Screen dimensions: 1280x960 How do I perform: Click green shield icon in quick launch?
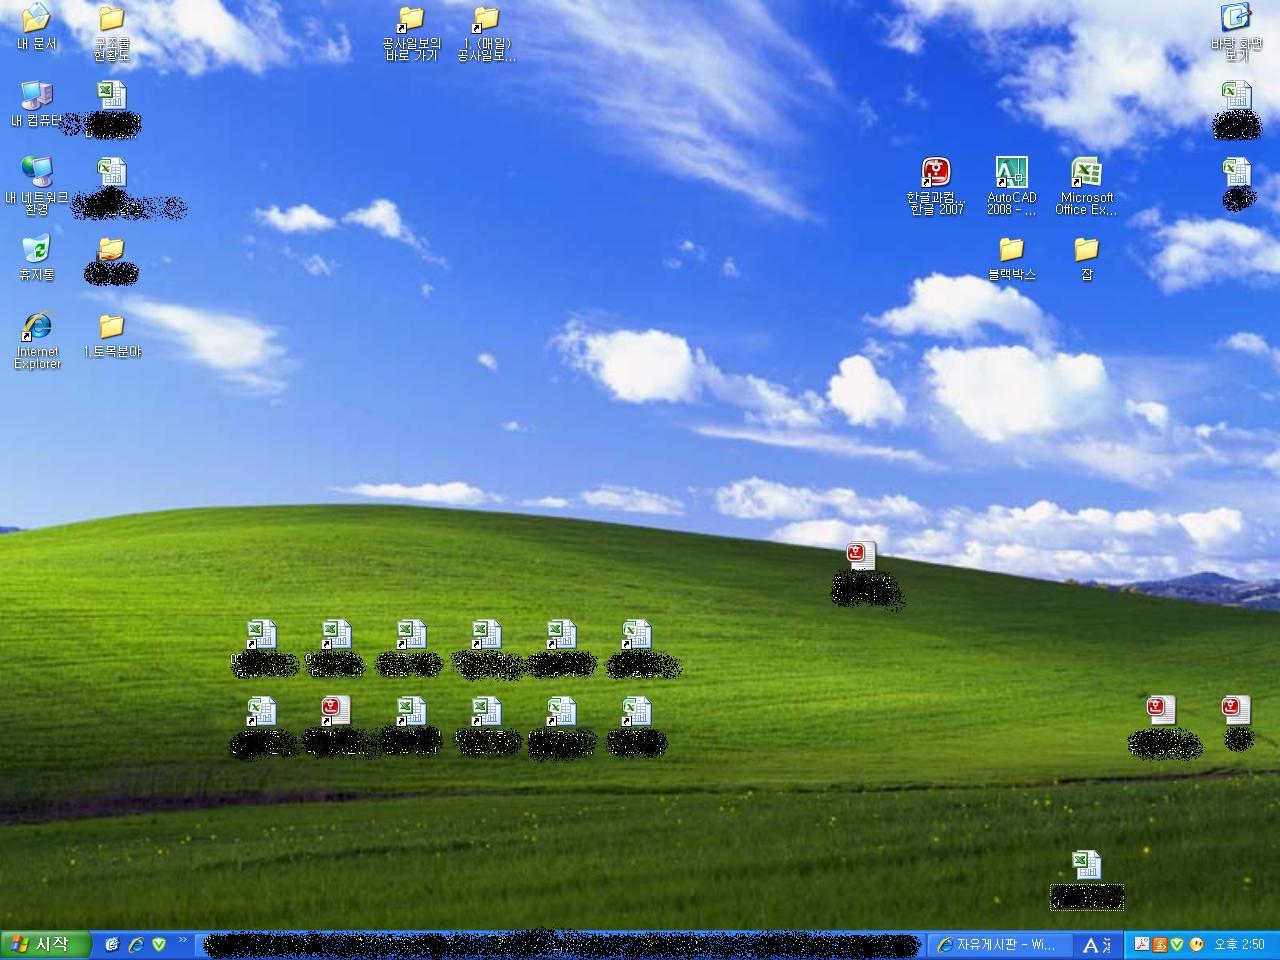click(x=158, y=944)
